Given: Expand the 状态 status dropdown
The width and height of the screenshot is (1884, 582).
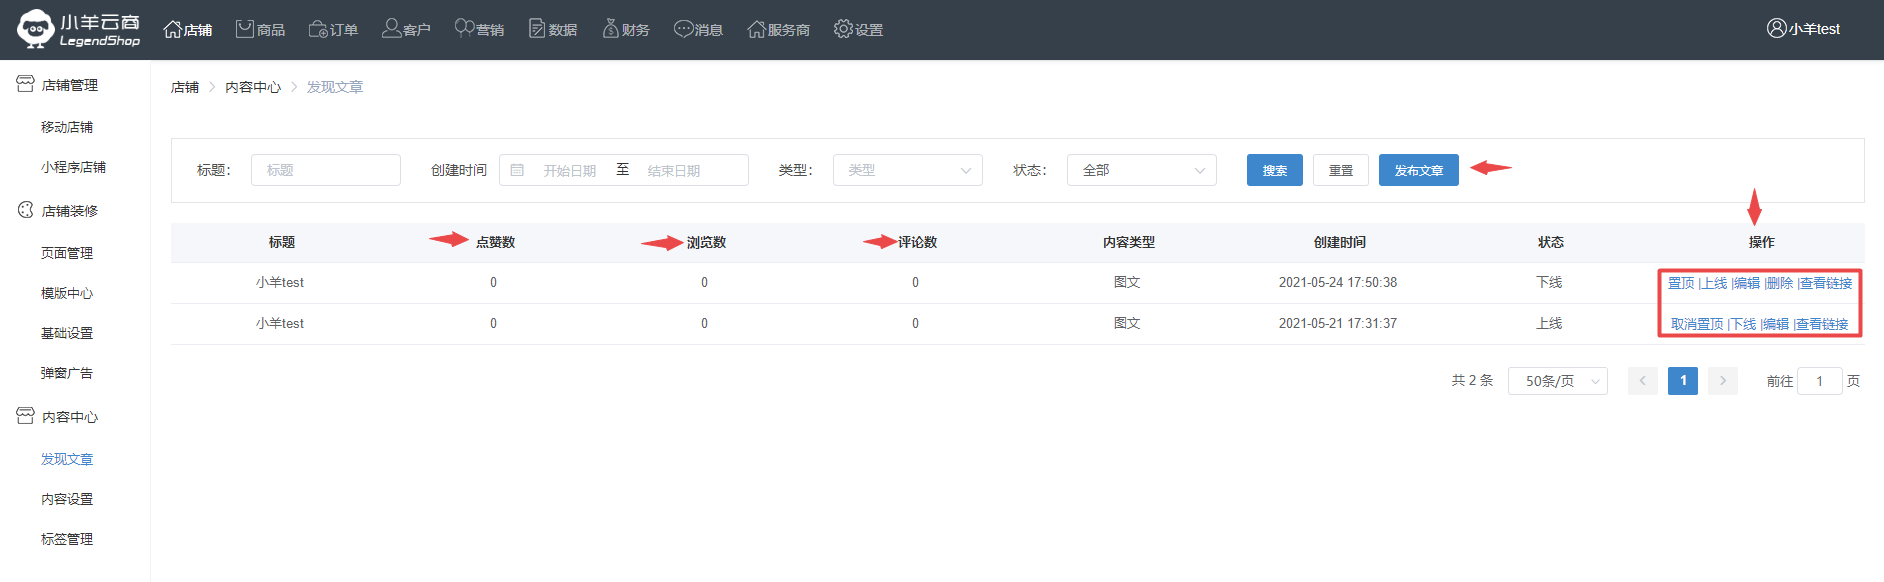Looking at the screenshot, I should click(x=1141, y=170).
